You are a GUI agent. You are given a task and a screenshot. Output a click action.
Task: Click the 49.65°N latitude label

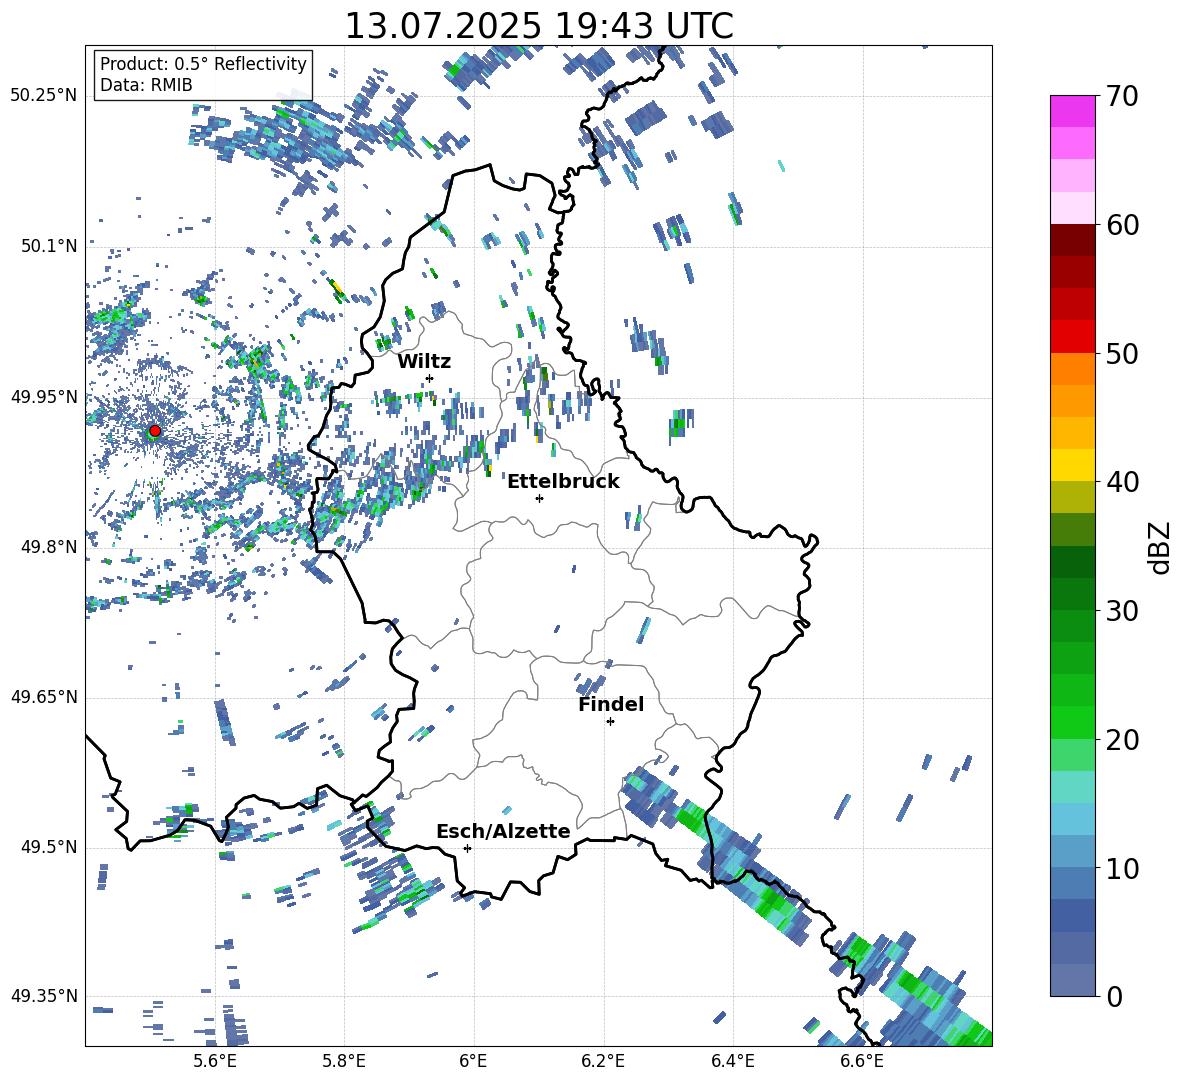click(x=43, y=697)
